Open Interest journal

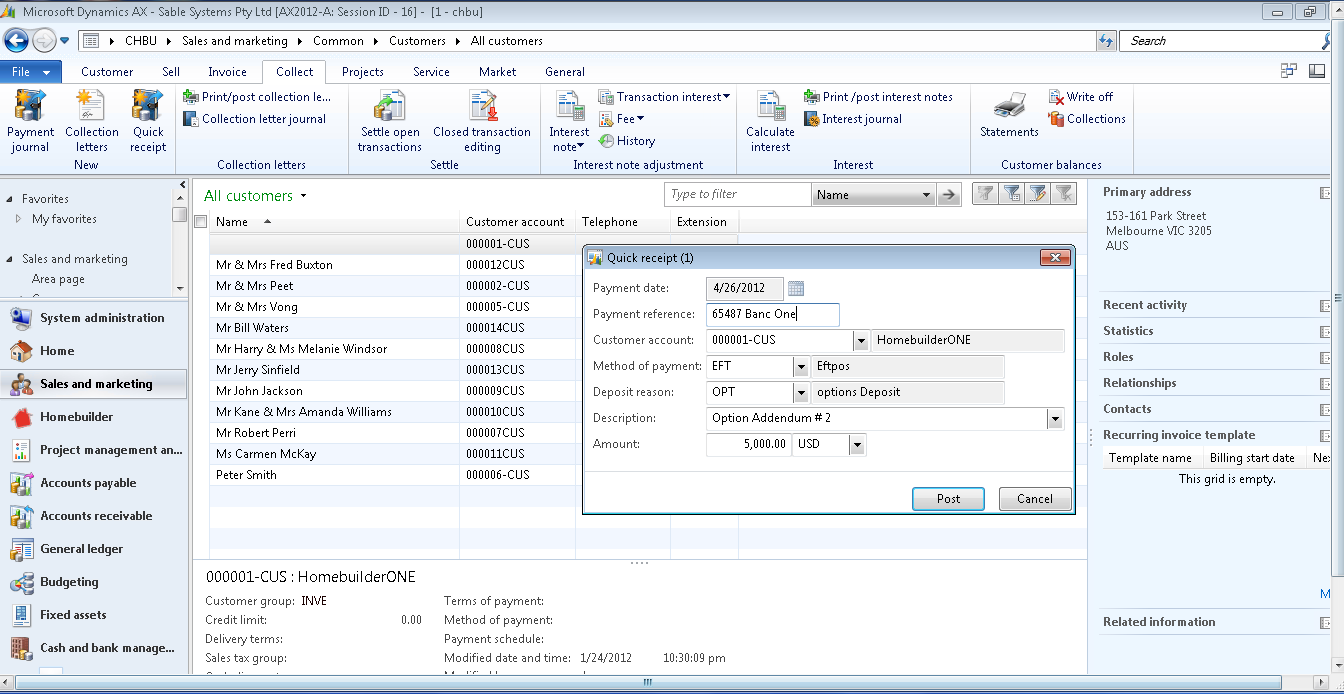pos(853,119)
